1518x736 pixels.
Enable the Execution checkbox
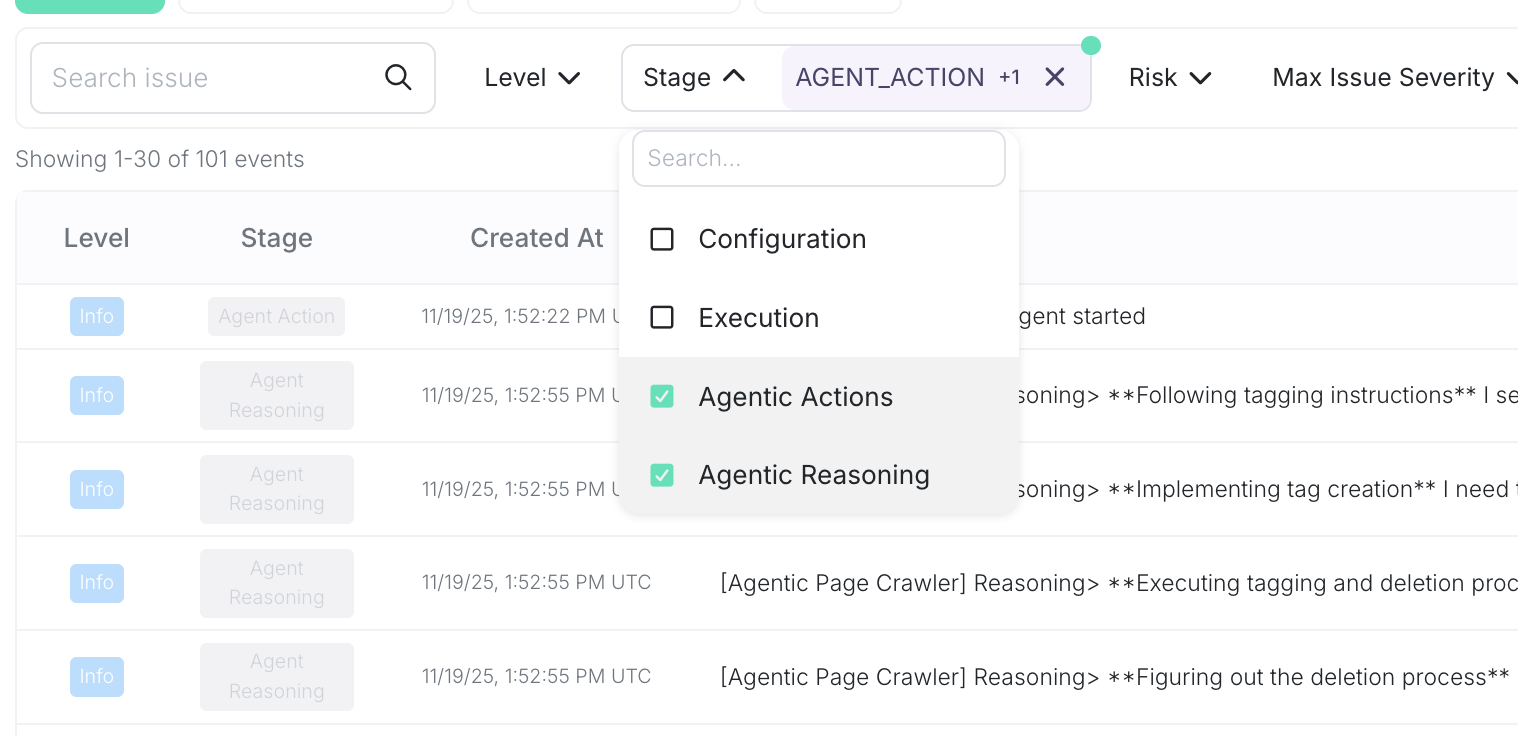(x=662, y=318)
